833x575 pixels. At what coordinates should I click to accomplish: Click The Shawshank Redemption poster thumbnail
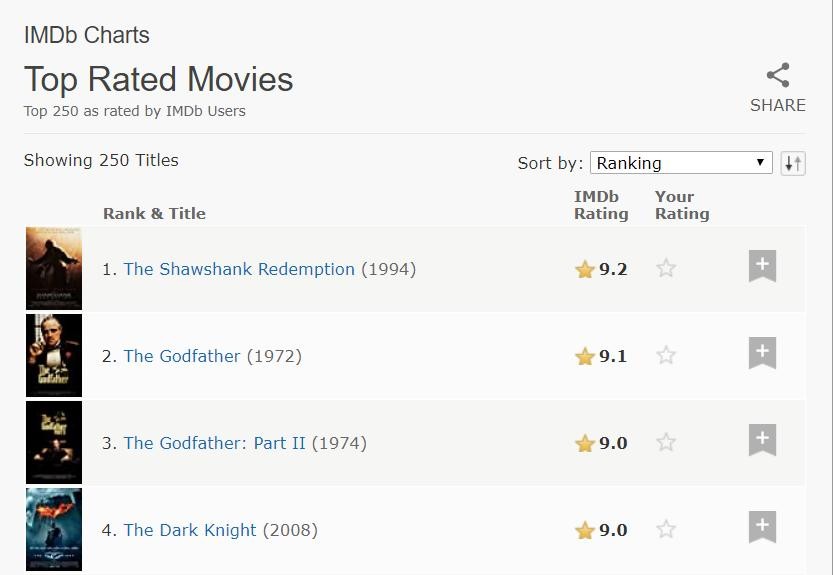(x=54, y=268)
